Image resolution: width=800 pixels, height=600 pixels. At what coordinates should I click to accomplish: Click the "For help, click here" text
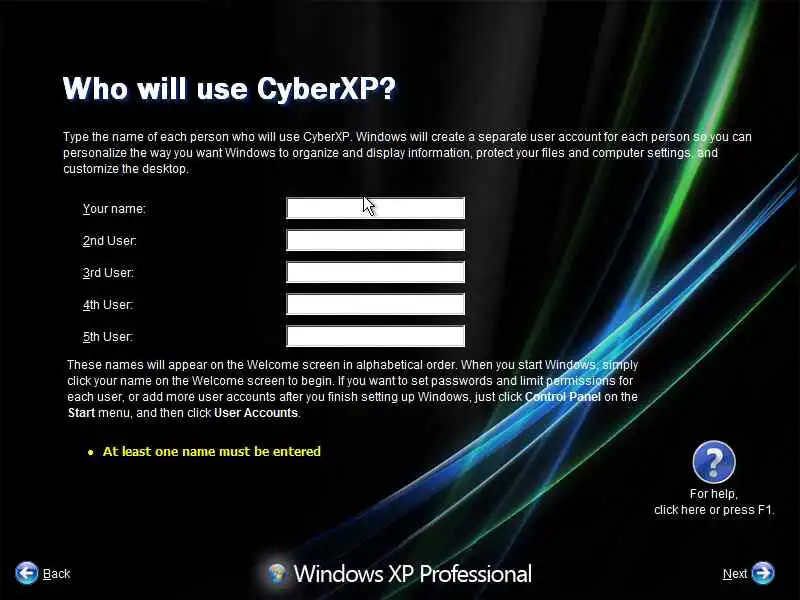click(x=714, y=502)
